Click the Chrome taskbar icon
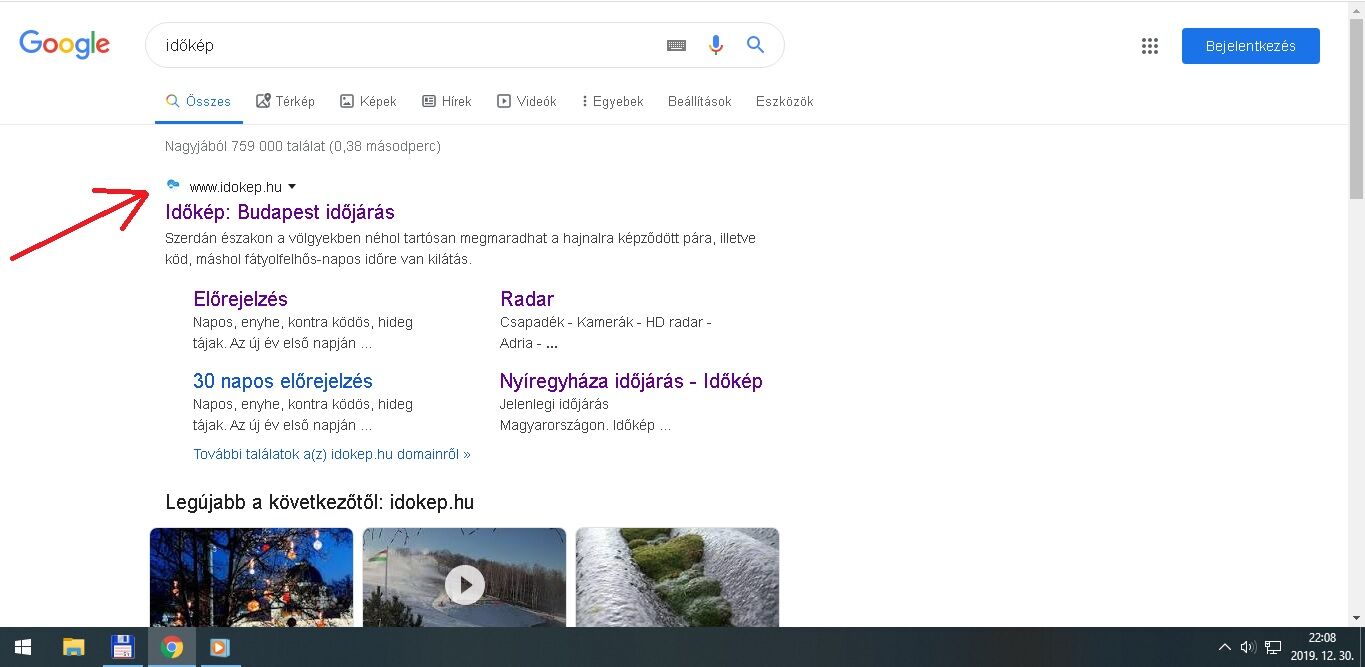 click(x=172, y=647)
